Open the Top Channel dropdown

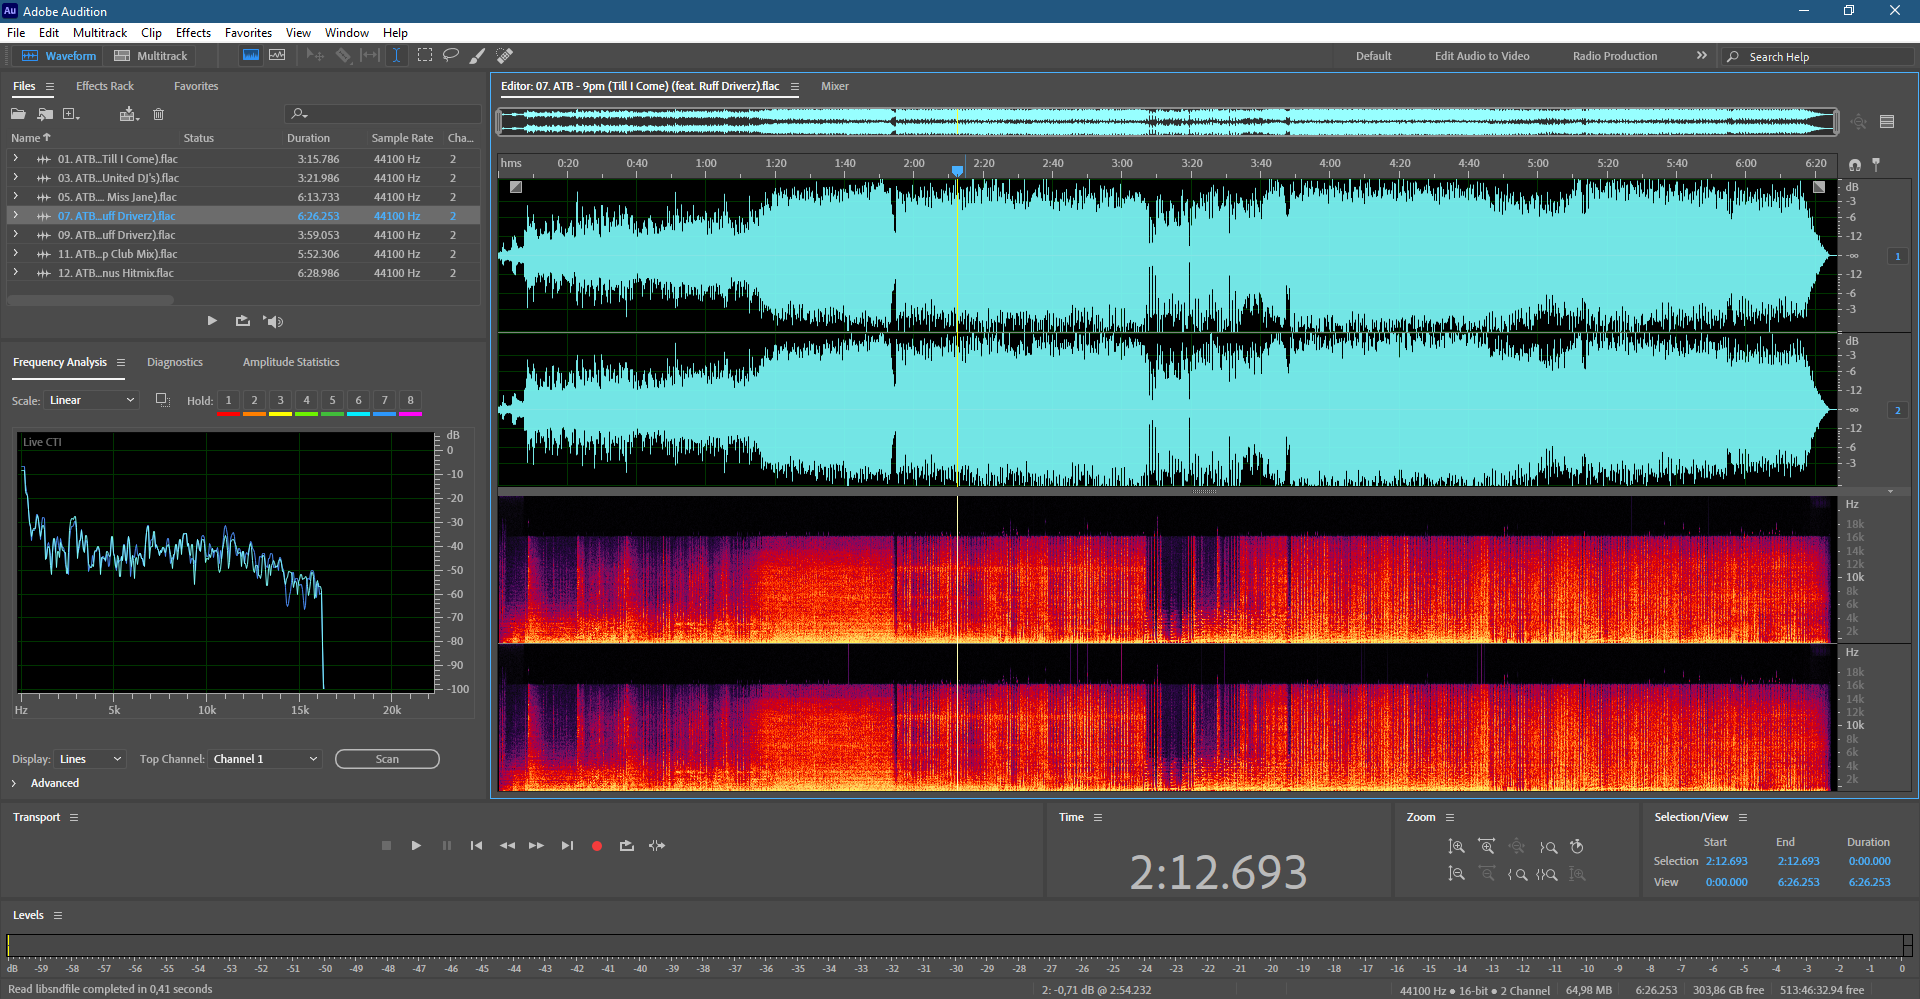coord(266,759)
